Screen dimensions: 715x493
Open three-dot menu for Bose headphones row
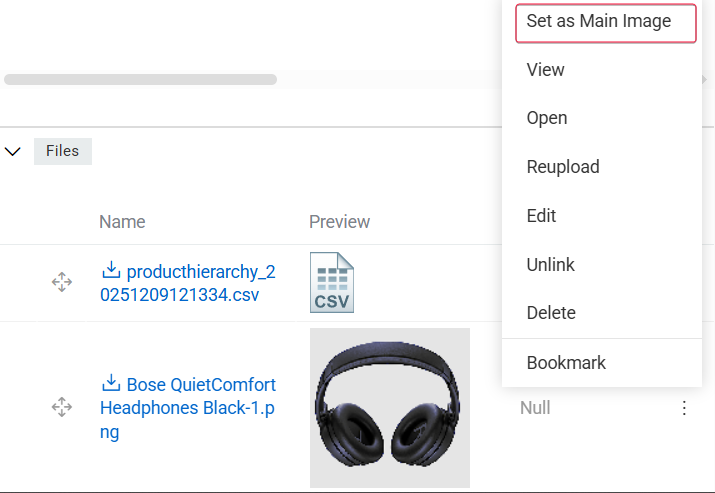point(684,408)
